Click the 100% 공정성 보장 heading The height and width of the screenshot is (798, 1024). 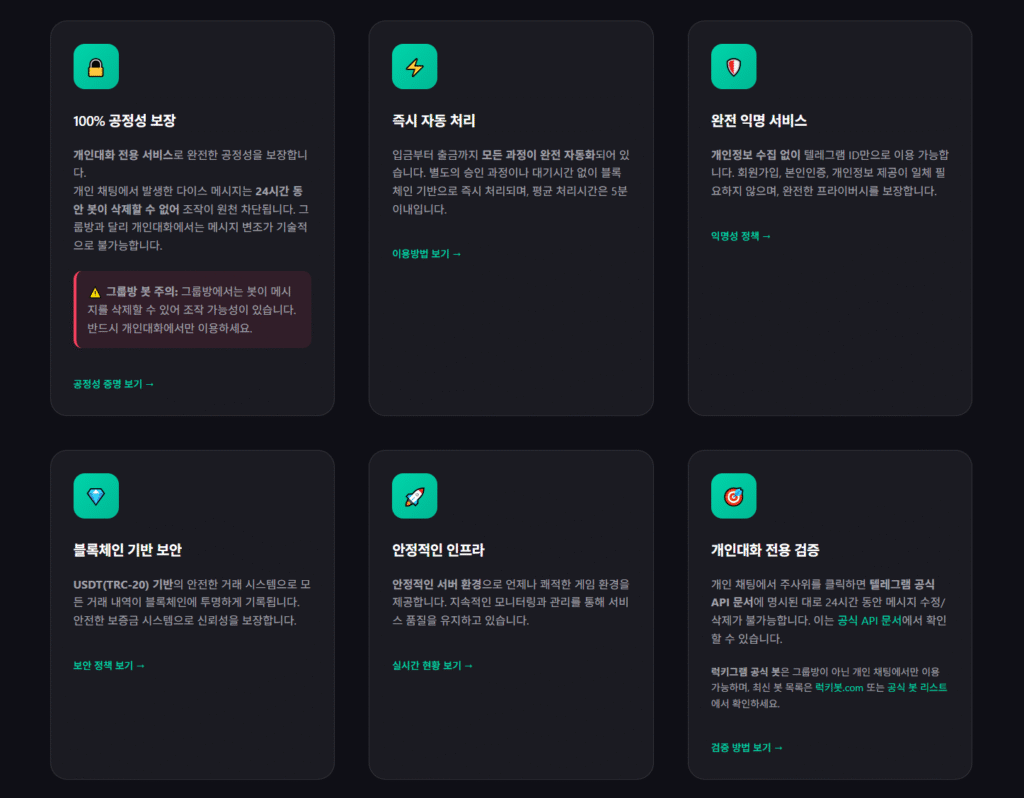tap(124, 121)
